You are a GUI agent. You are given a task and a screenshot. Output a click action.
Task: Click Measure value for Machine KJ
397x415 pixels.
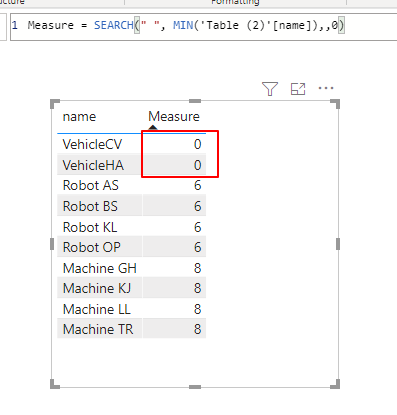[x=198, y=288]
